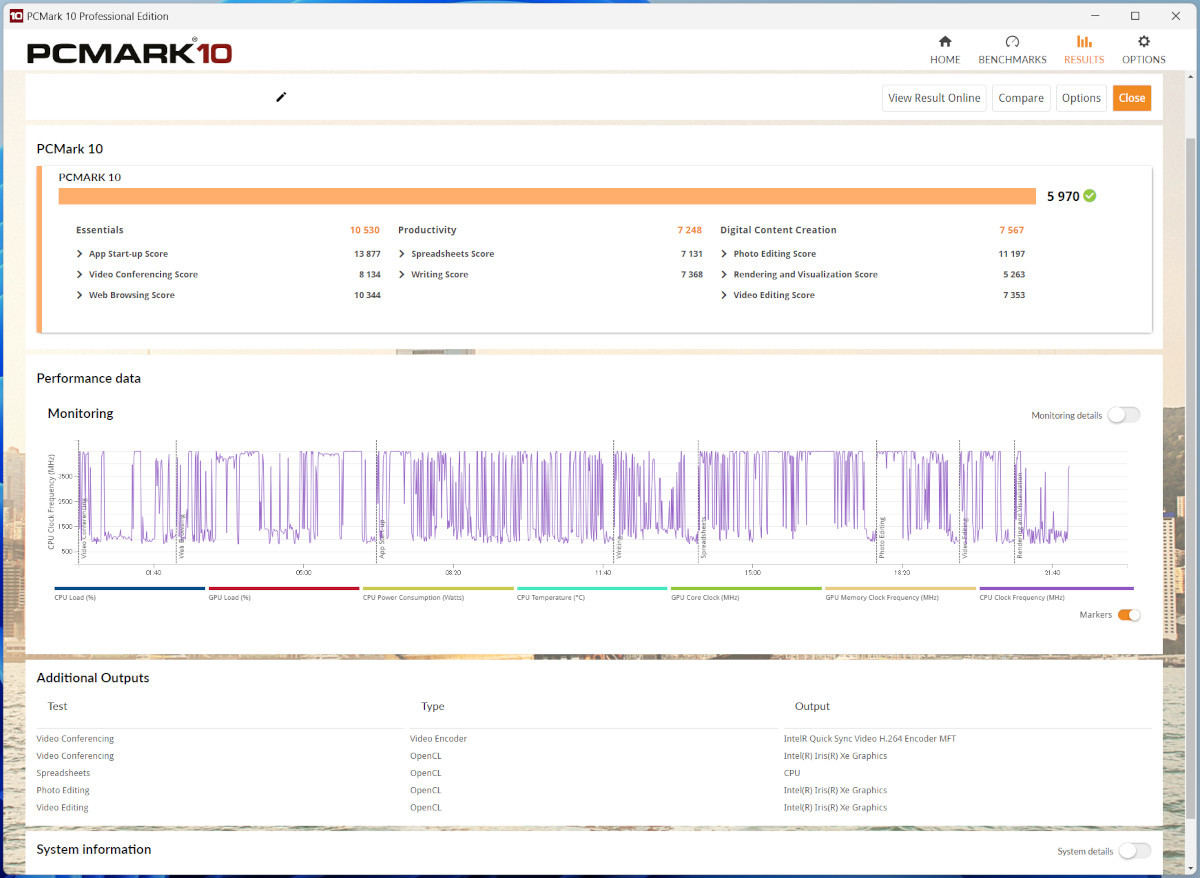Open result Options button
Screen dimensions: 1200x878
click(1081, 98)
